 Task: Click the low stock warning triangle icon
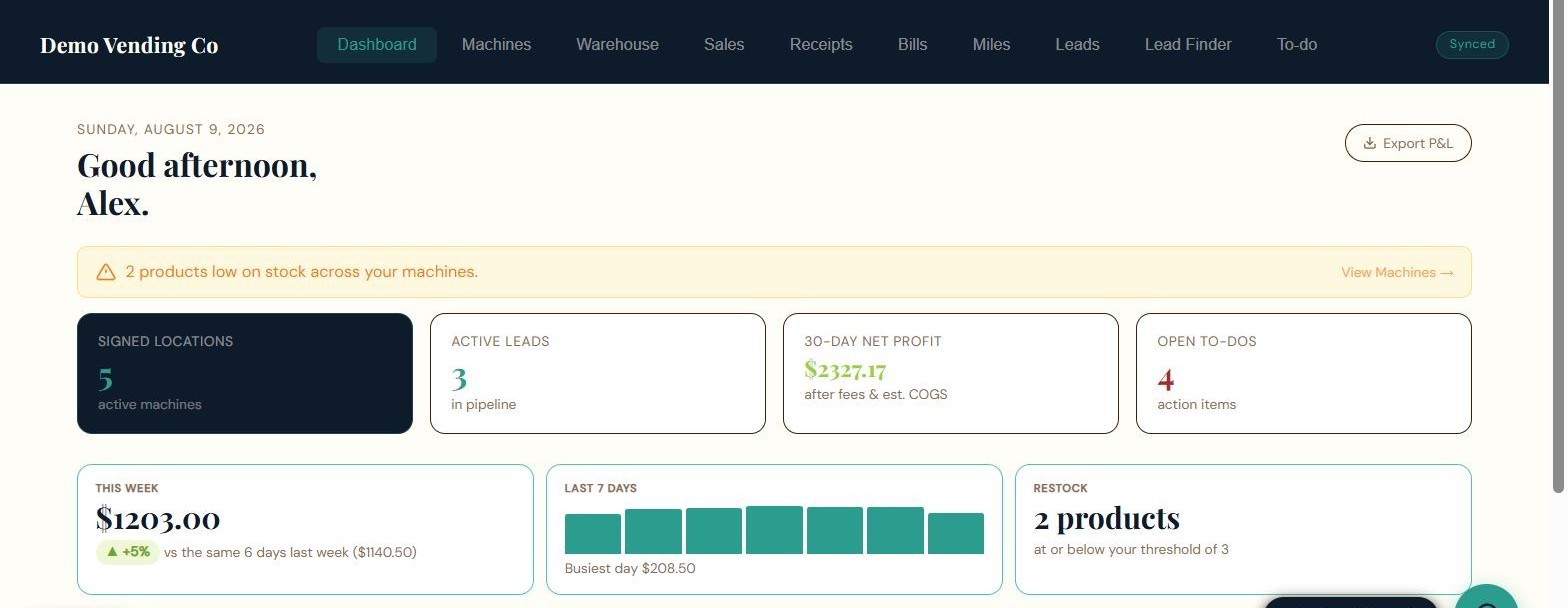(x=106, y=272)
